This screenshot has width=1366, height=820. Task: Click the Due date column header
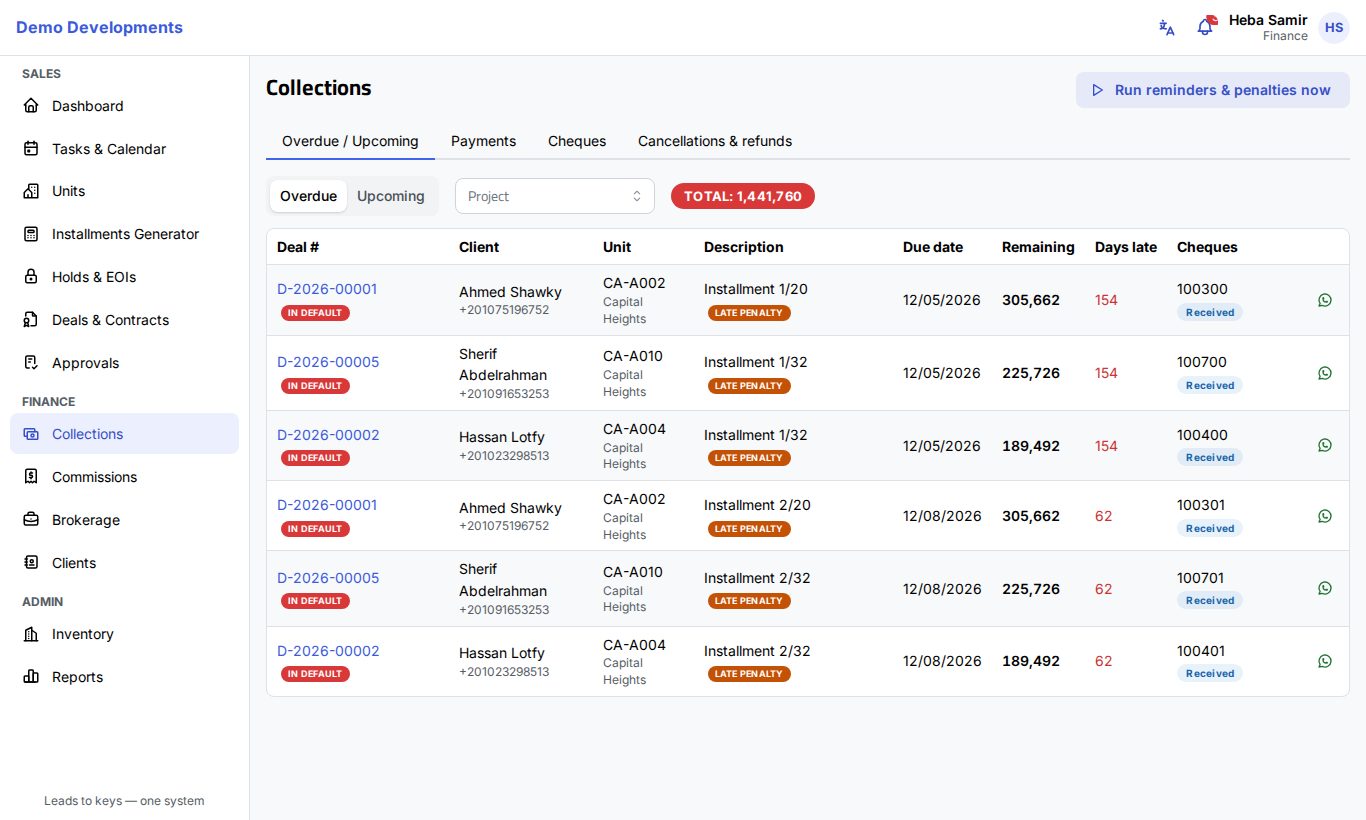(x=933, y=247)
